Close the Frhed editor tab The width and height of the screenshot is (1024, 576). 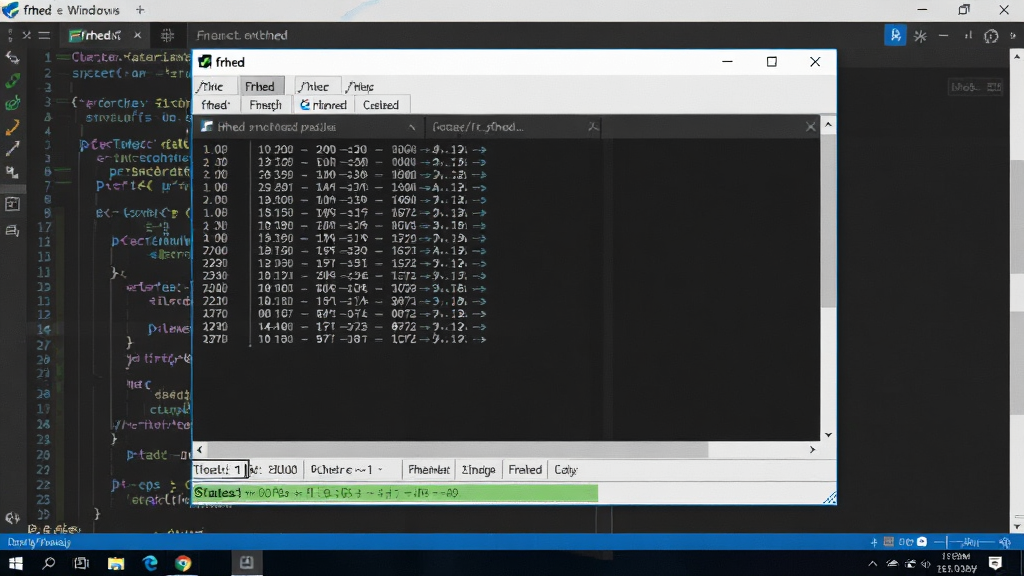click(x=137, y=35)
